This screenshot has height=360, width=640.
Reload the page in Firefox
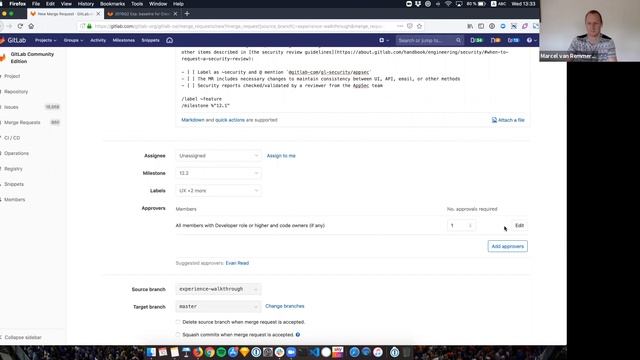20,26
